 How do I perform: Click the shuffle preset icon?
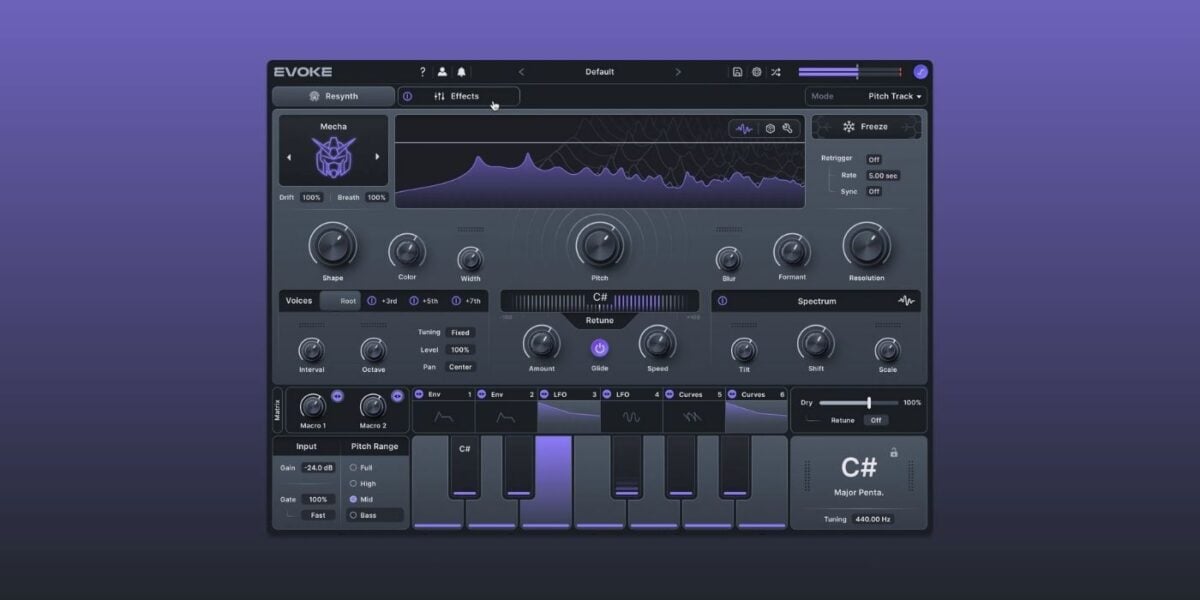pyautogui.click(x=777, y=71)
